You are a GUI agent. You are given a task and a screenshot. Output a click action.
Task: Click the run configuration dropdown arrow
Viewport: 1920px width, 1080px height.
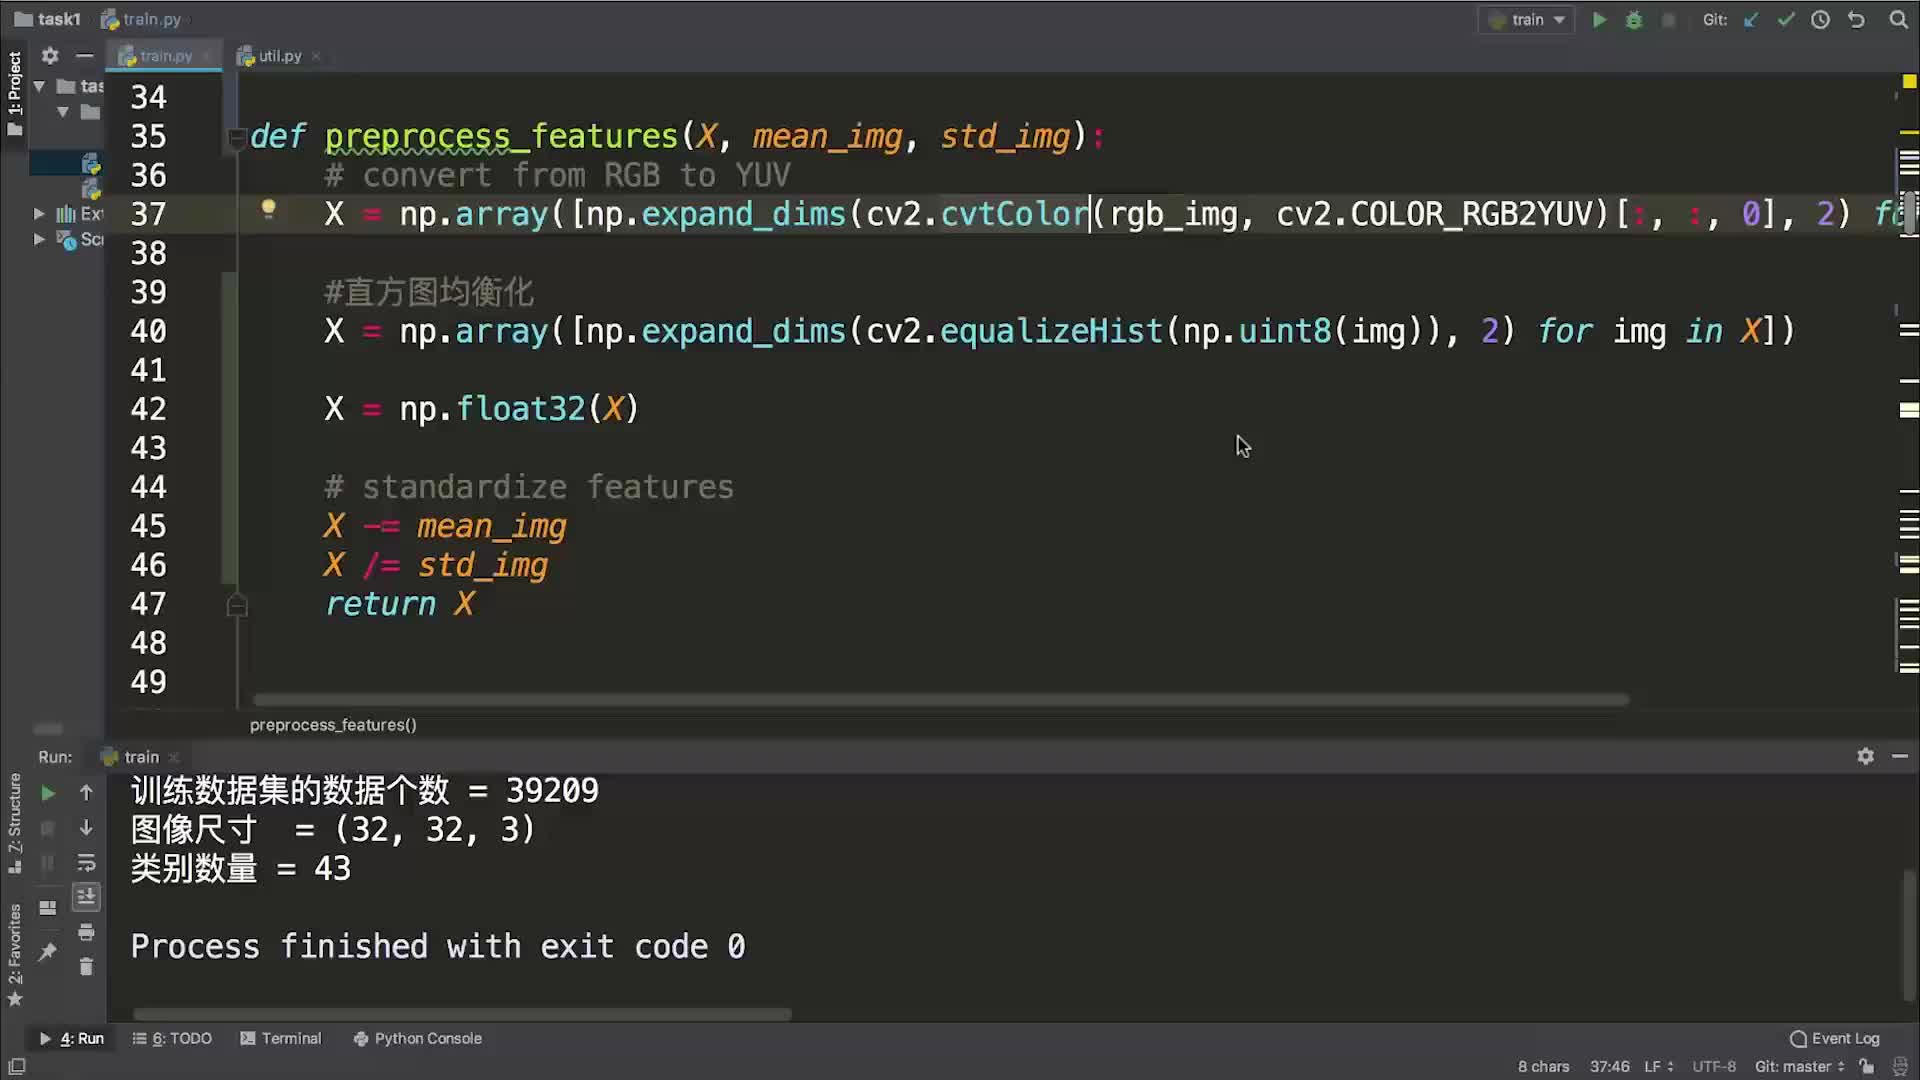click(x=1560, y=18)
